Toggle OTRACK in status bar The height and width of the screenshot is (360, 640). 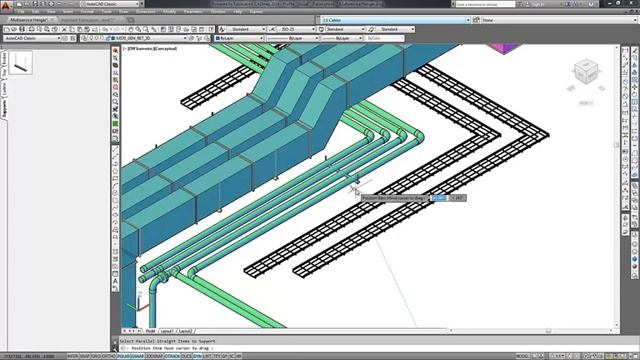pos(172,356)
